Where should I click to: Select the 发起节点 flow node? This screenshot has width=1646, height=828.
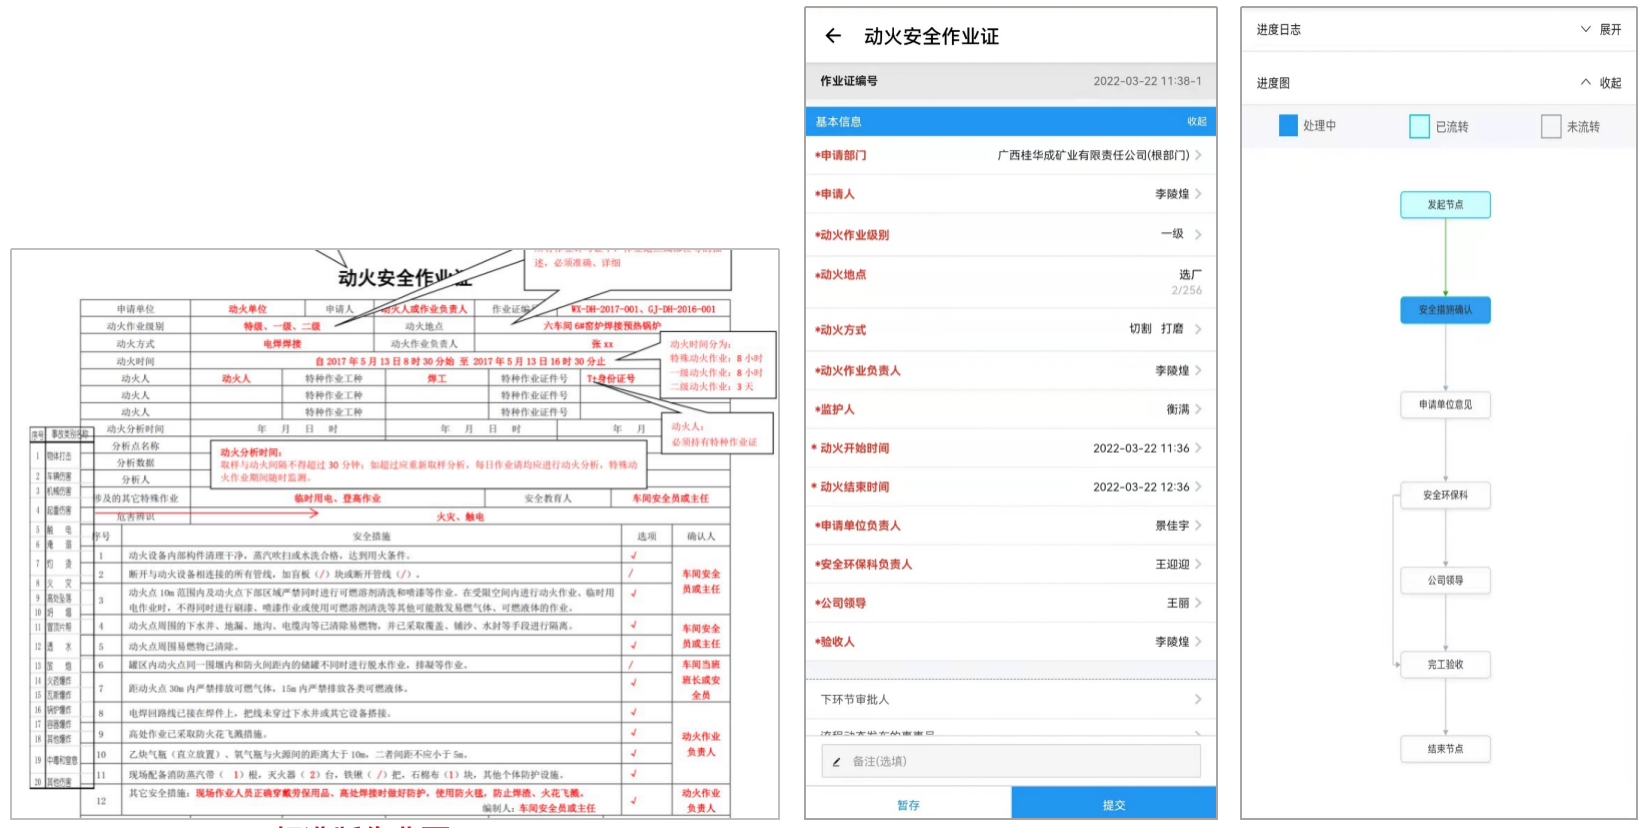(1445, 204)
